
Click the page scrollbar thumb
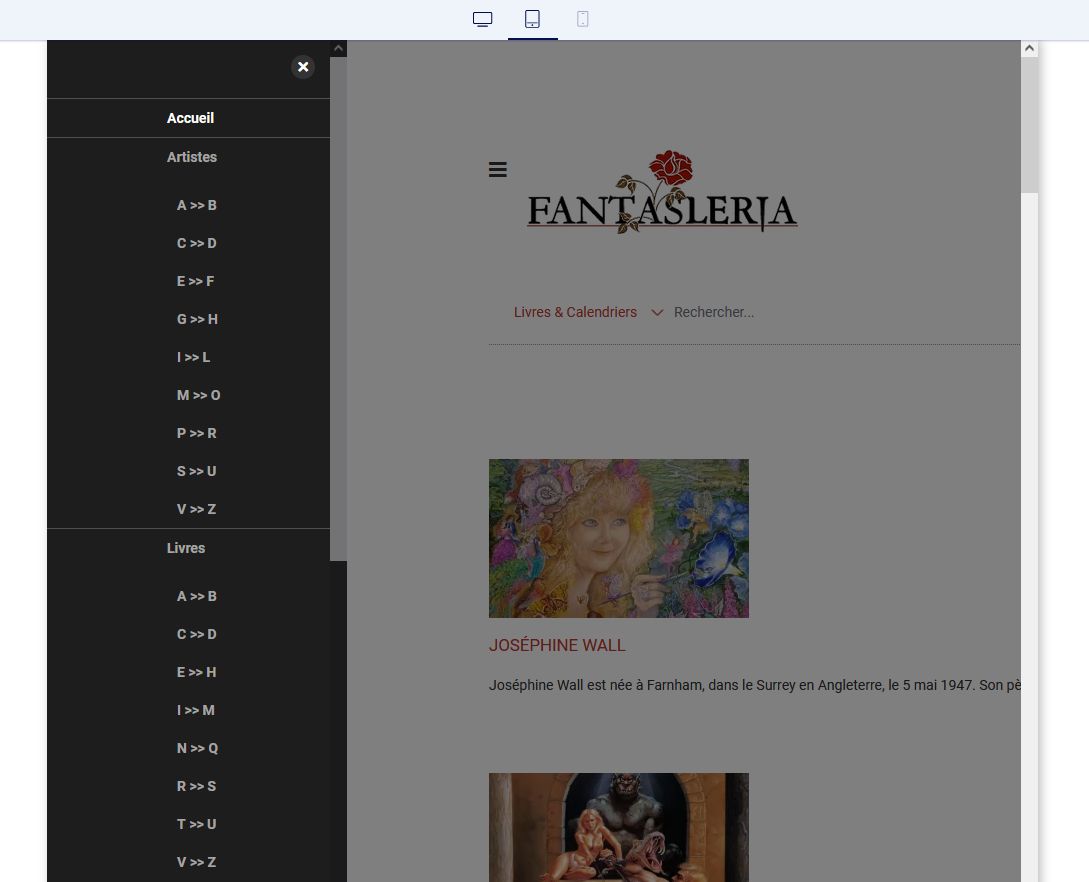(1029, 125)
